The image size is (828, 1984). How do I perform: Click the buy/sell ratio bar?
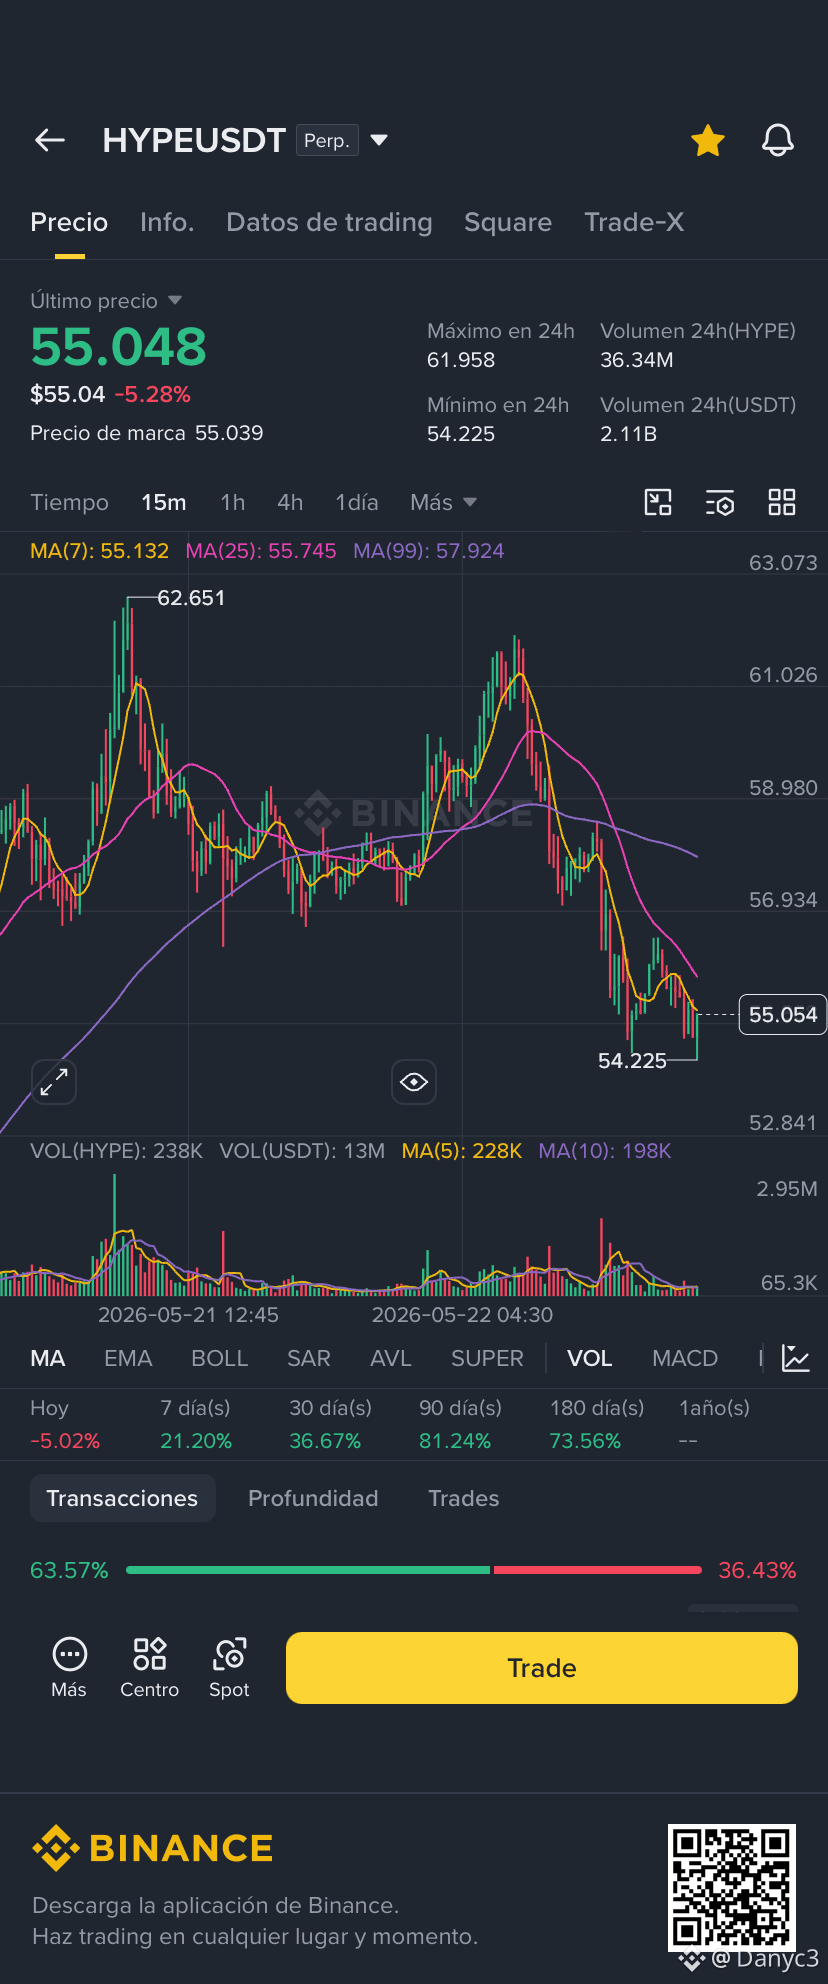[414, 1570]
